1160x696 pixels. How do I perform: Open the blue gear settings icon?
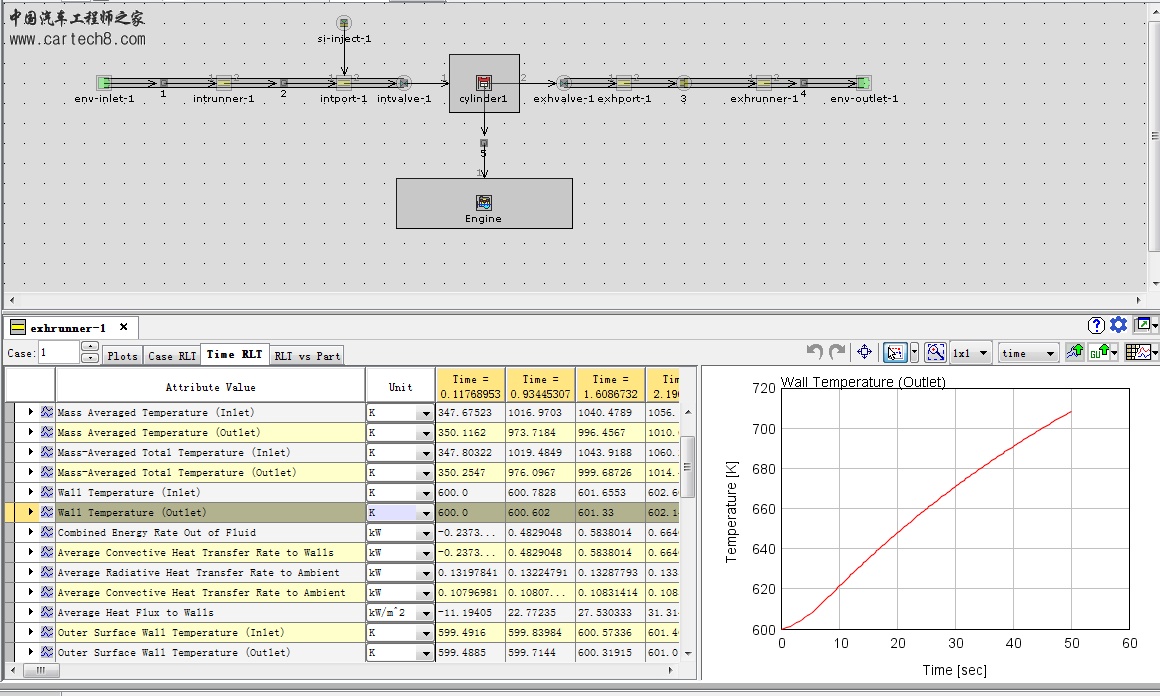click(1119, 325)
